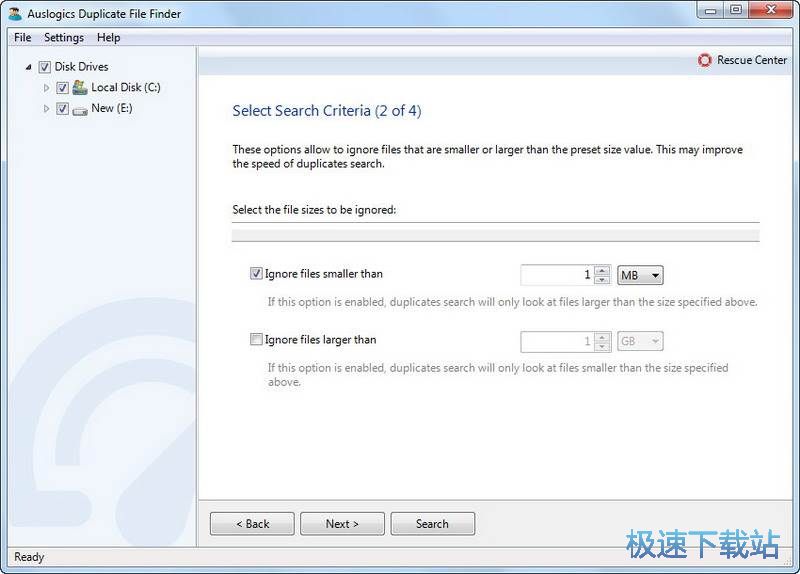Open the MB size unit dropdown
This screenshot has width=800, height=574.
[x=640, y=275]
